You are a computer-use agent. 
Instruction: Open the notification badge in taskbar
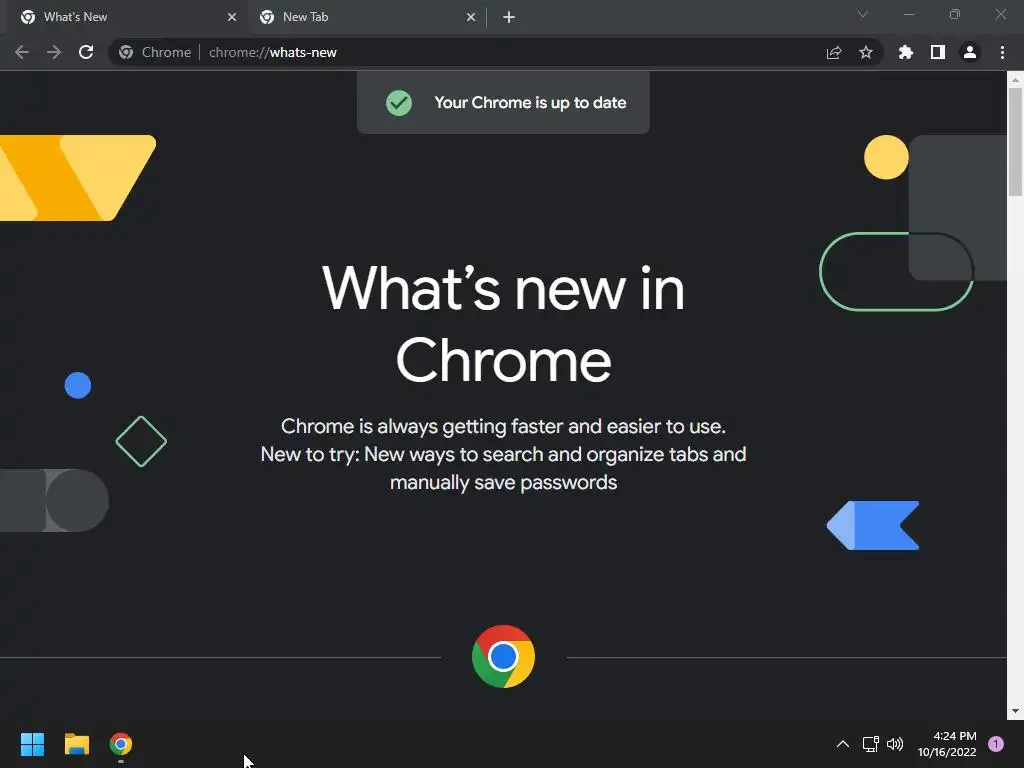[996, 744]
